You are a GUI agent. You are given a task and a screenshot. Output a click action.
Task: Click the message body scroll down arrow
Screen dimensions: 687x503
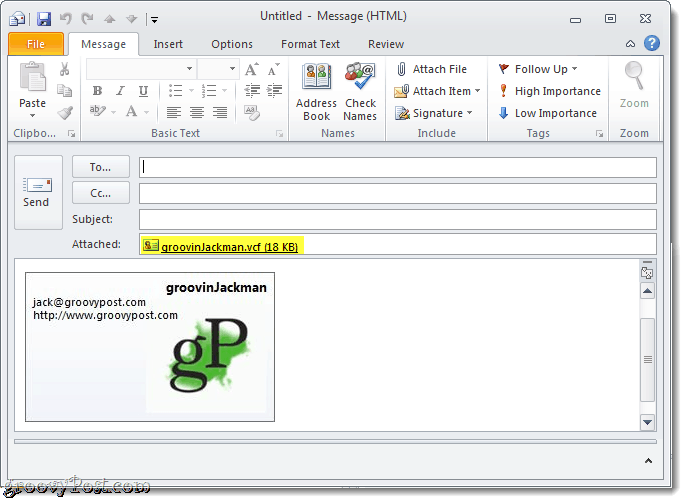pos(647,422)
